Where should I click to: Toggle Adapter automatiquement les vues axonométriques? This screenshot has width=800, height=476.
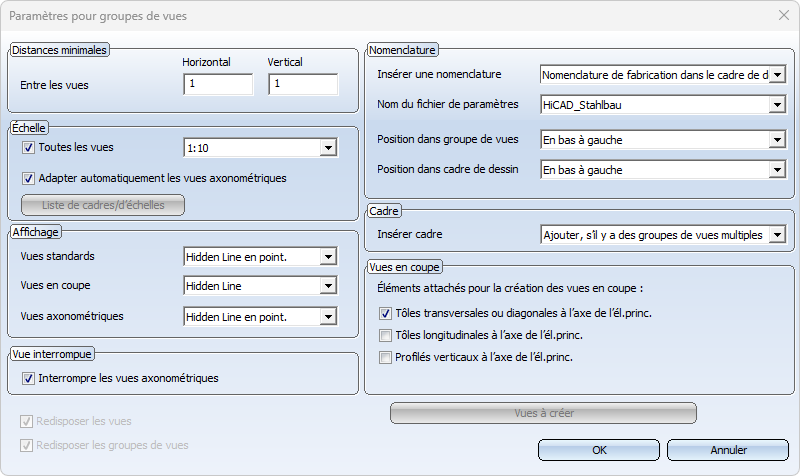pyautogui.click(x=28, y=179)
